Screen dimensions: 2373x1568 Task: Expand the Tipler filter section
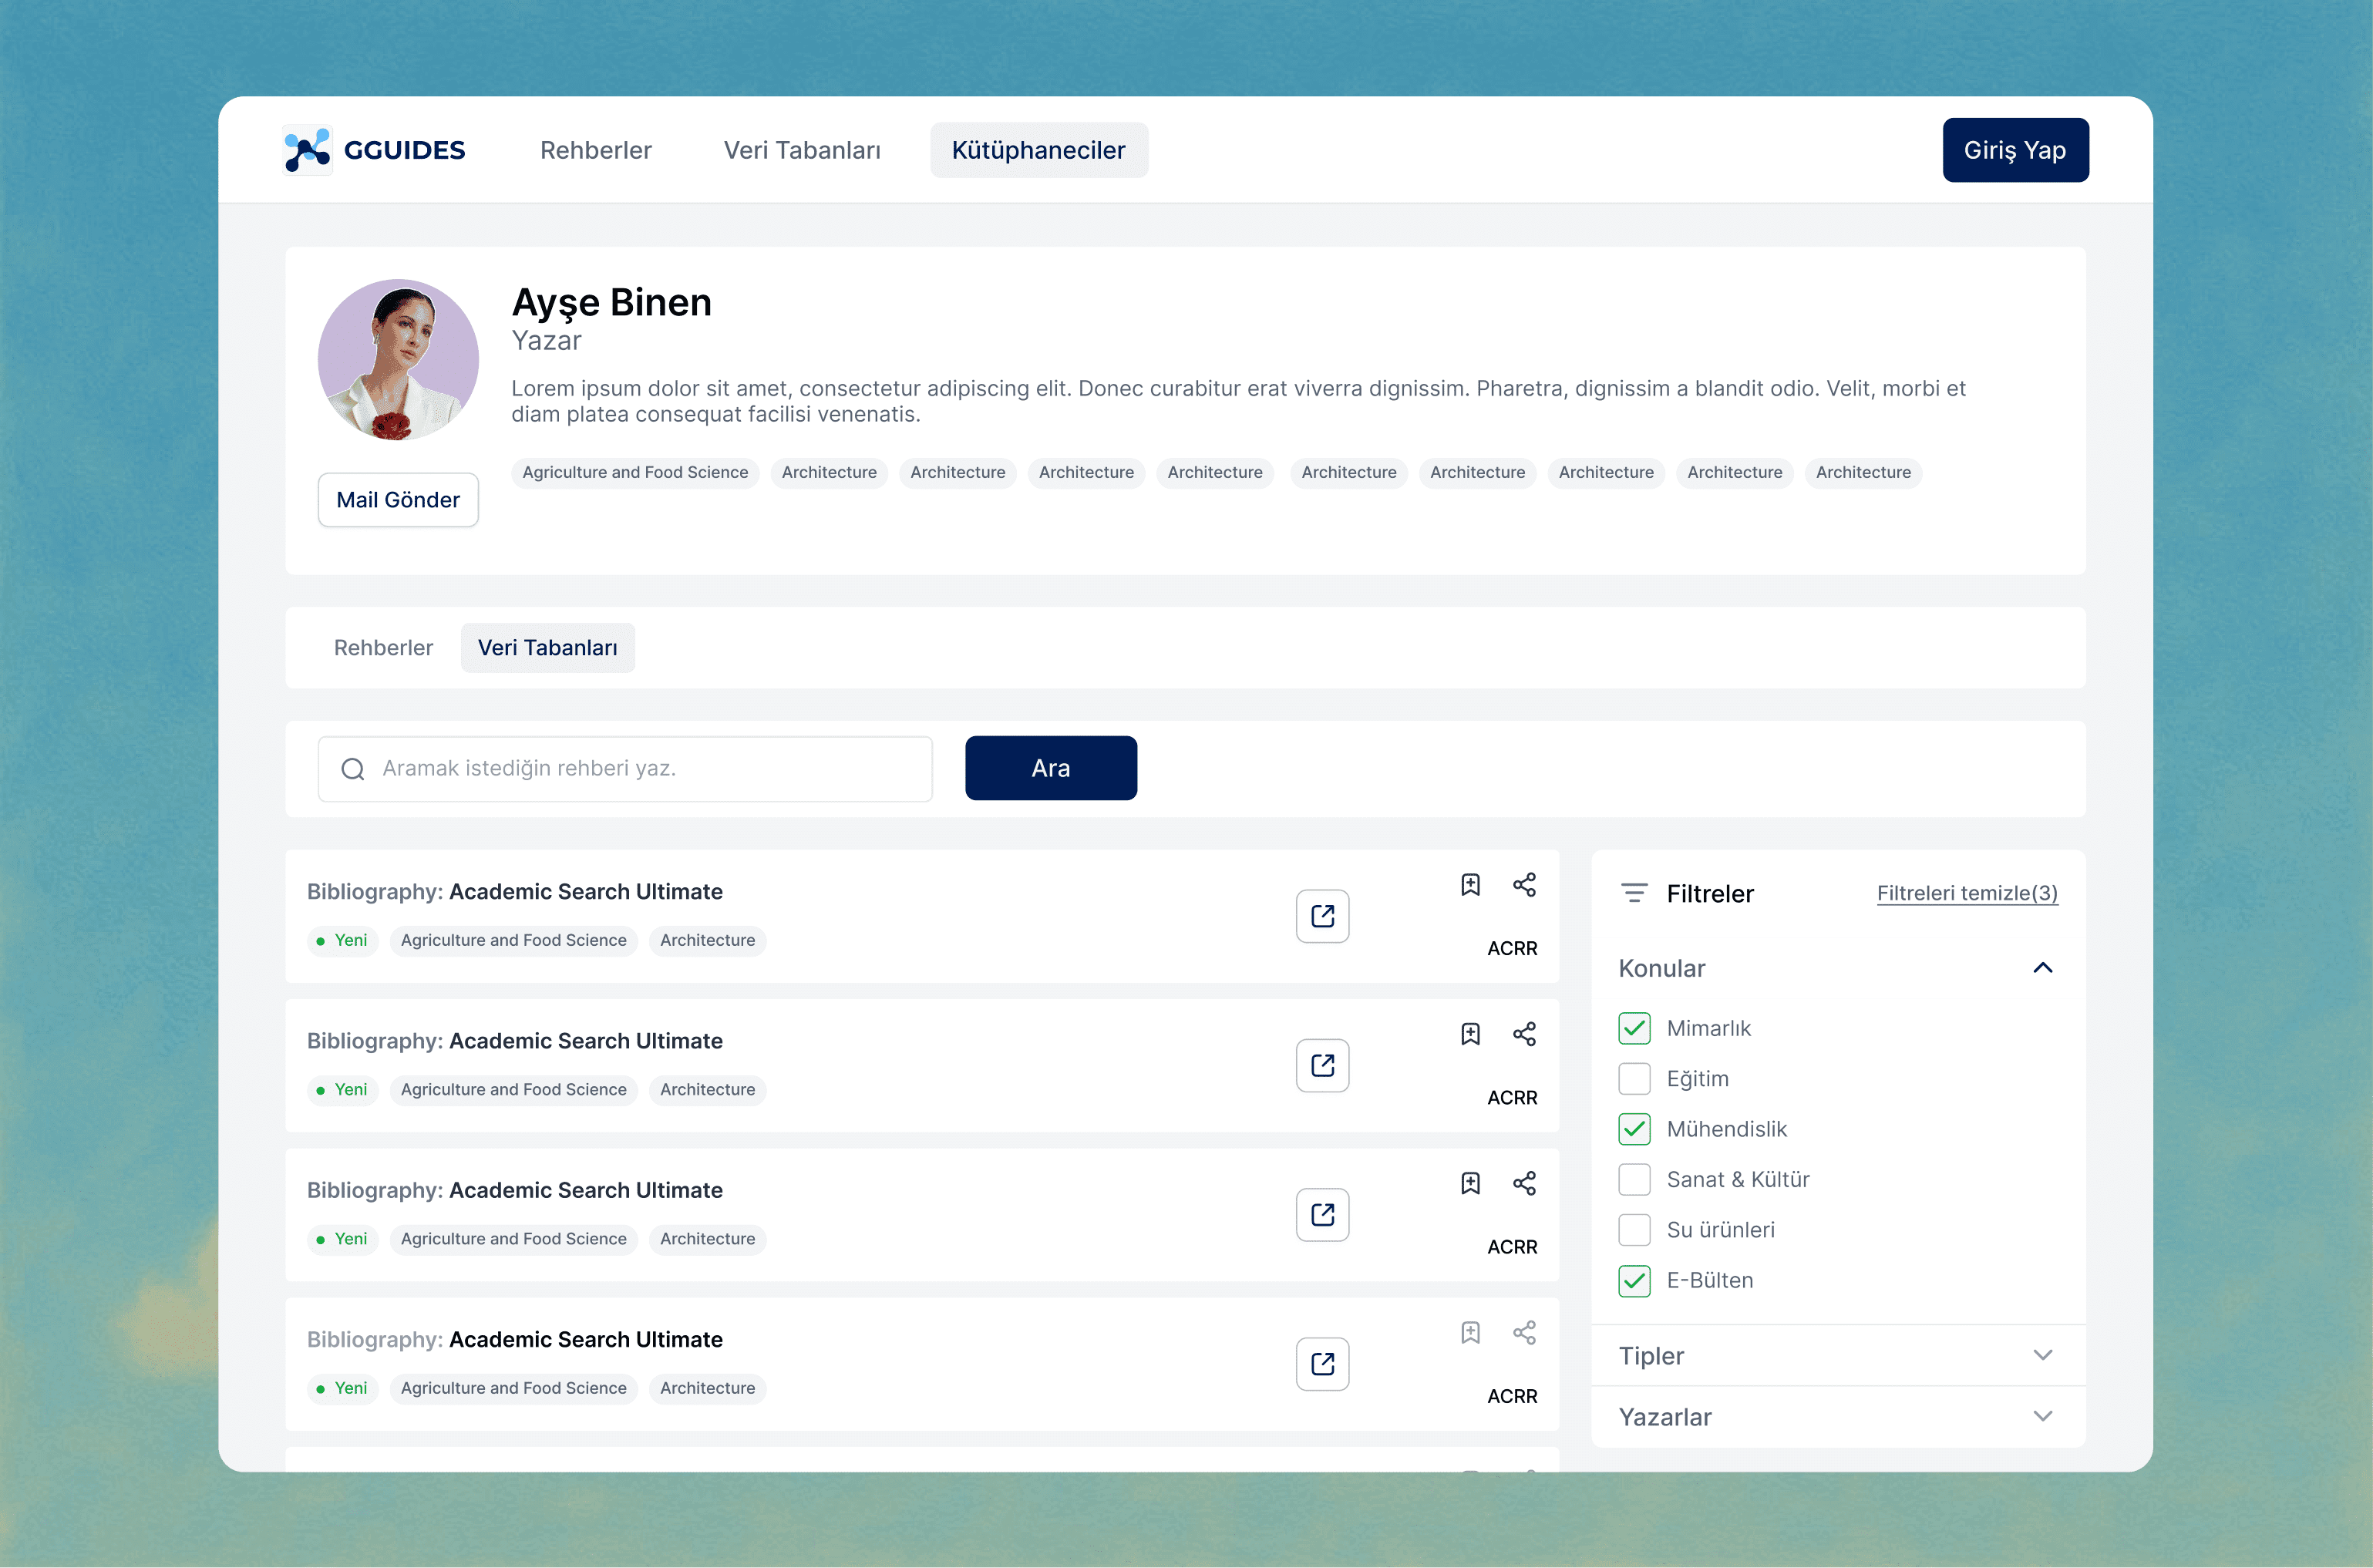(x=2042, y=1355)
